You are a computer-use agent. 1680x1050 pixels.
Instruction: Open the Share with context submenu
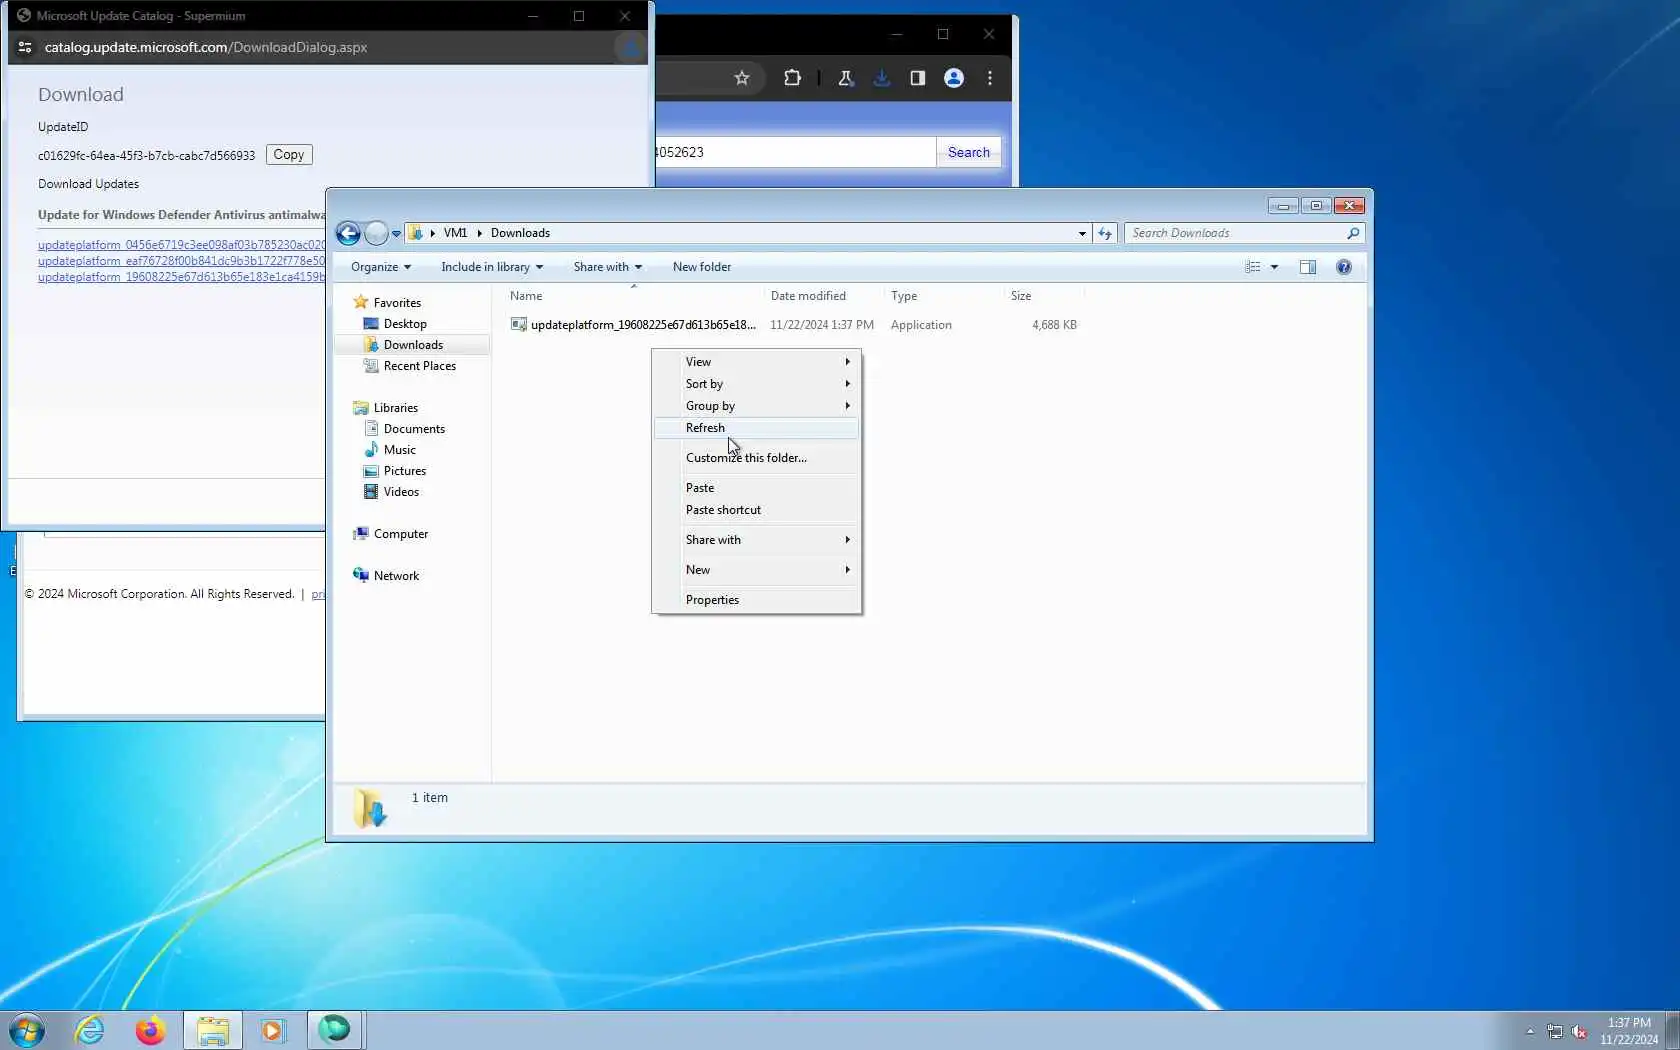click(x=757, y=540)
